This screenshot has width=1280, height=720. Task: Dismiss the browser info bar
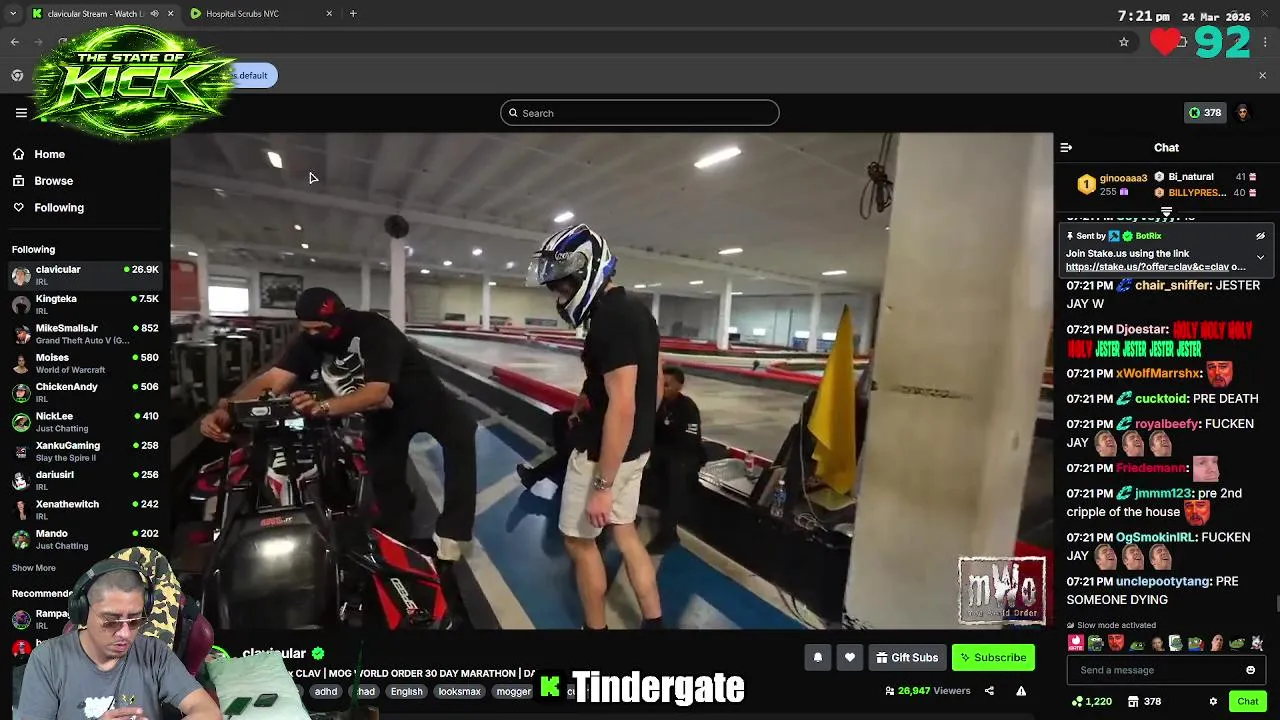pos(1262,76)
